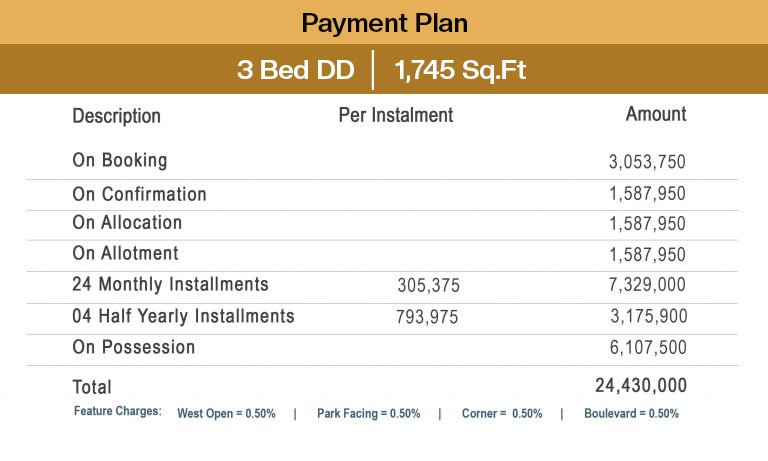The height and width of the screenshot is (461, 768).
Task: Click the 1,745 Sq.Ft text
Action: 460,70
